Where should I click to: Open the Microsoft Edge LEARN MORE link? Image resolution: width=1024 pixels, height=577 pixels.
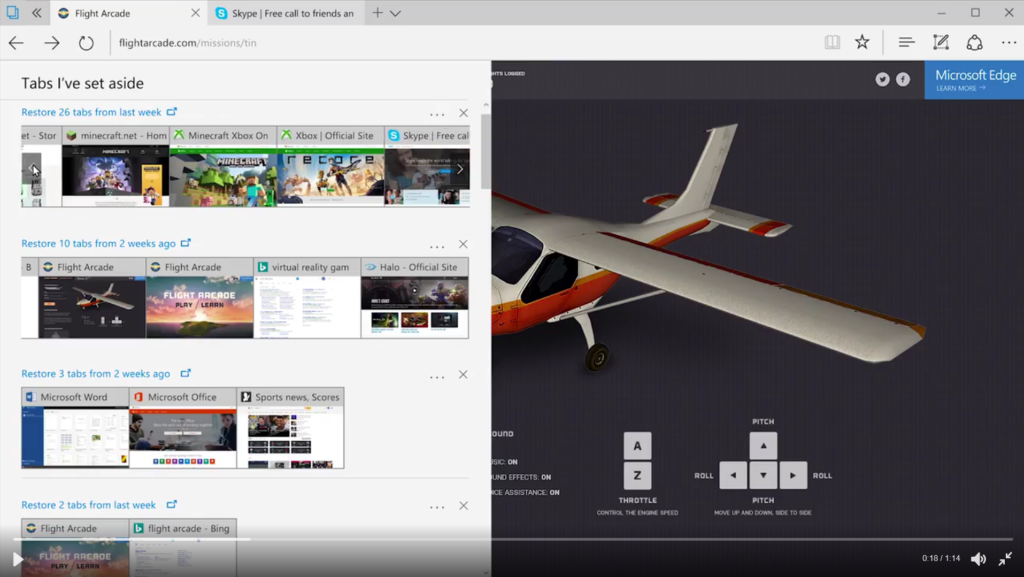point(959,86)
